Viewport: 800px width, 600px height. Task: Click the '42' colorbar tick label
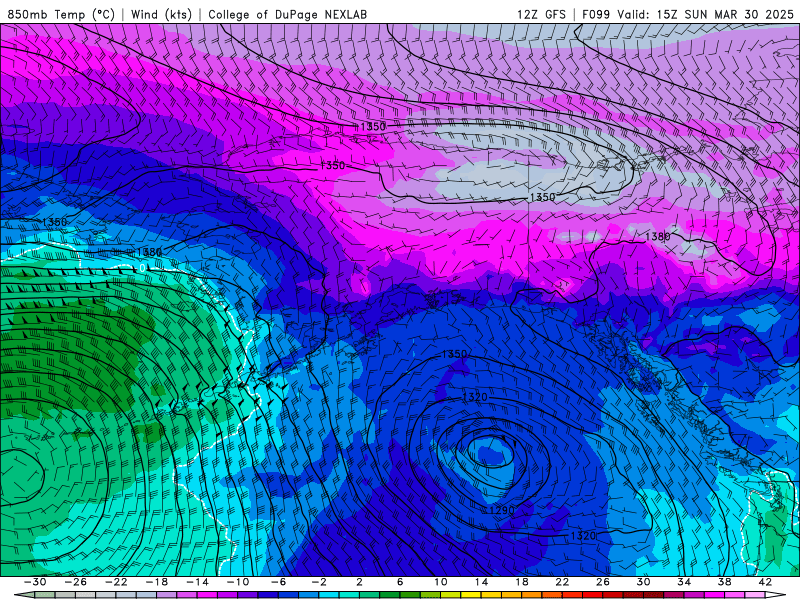click(x=765, y=582)
